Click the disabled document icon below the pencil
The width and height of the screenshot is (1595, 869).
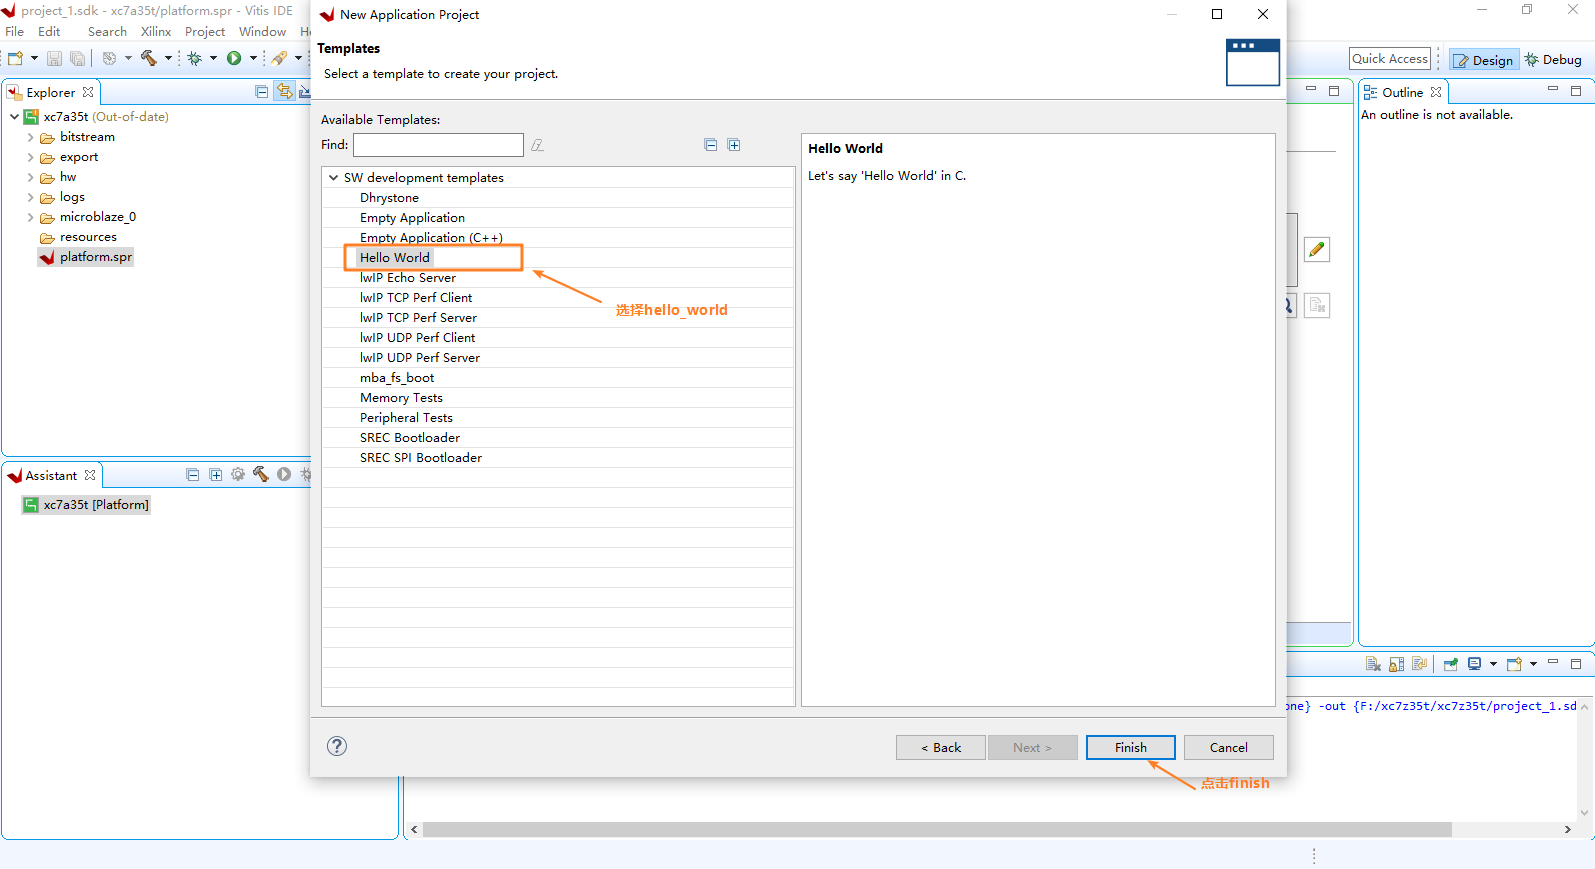coord(1317,305)
